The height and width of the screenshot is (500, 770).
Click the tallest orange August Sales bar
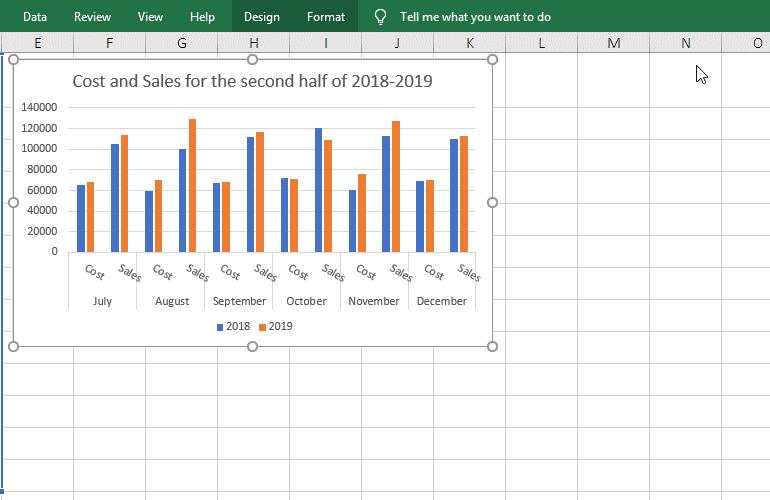(x=193, y=185)
